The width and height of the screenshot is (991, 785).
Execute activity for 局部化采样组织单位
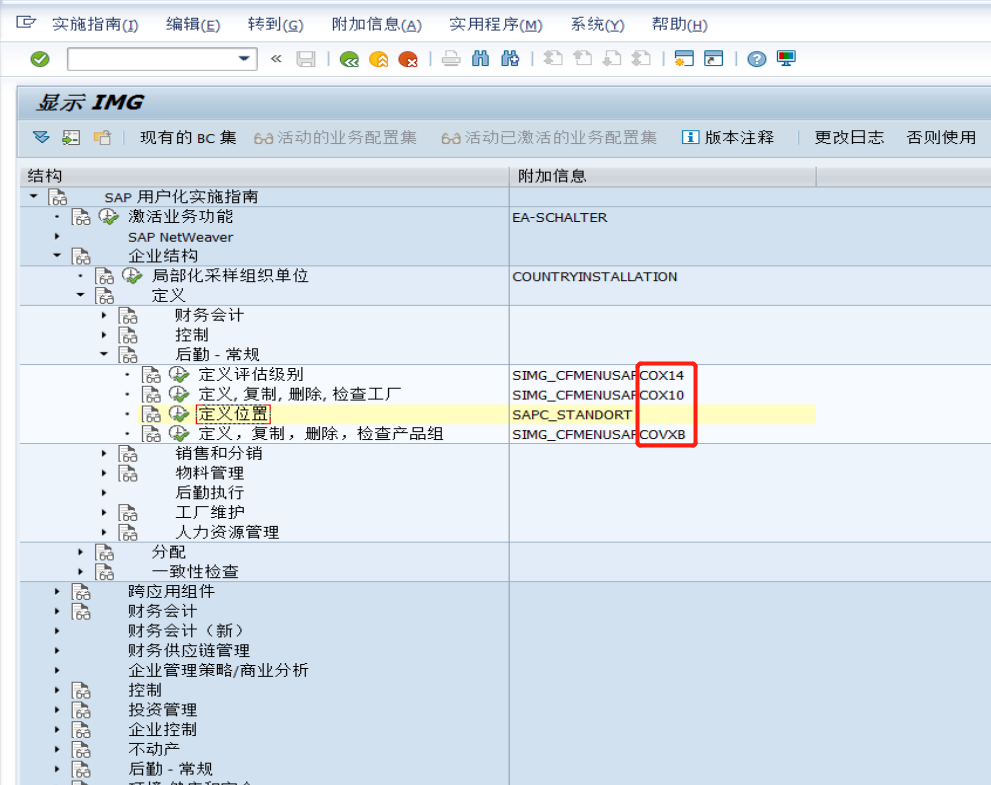point(132,276)
